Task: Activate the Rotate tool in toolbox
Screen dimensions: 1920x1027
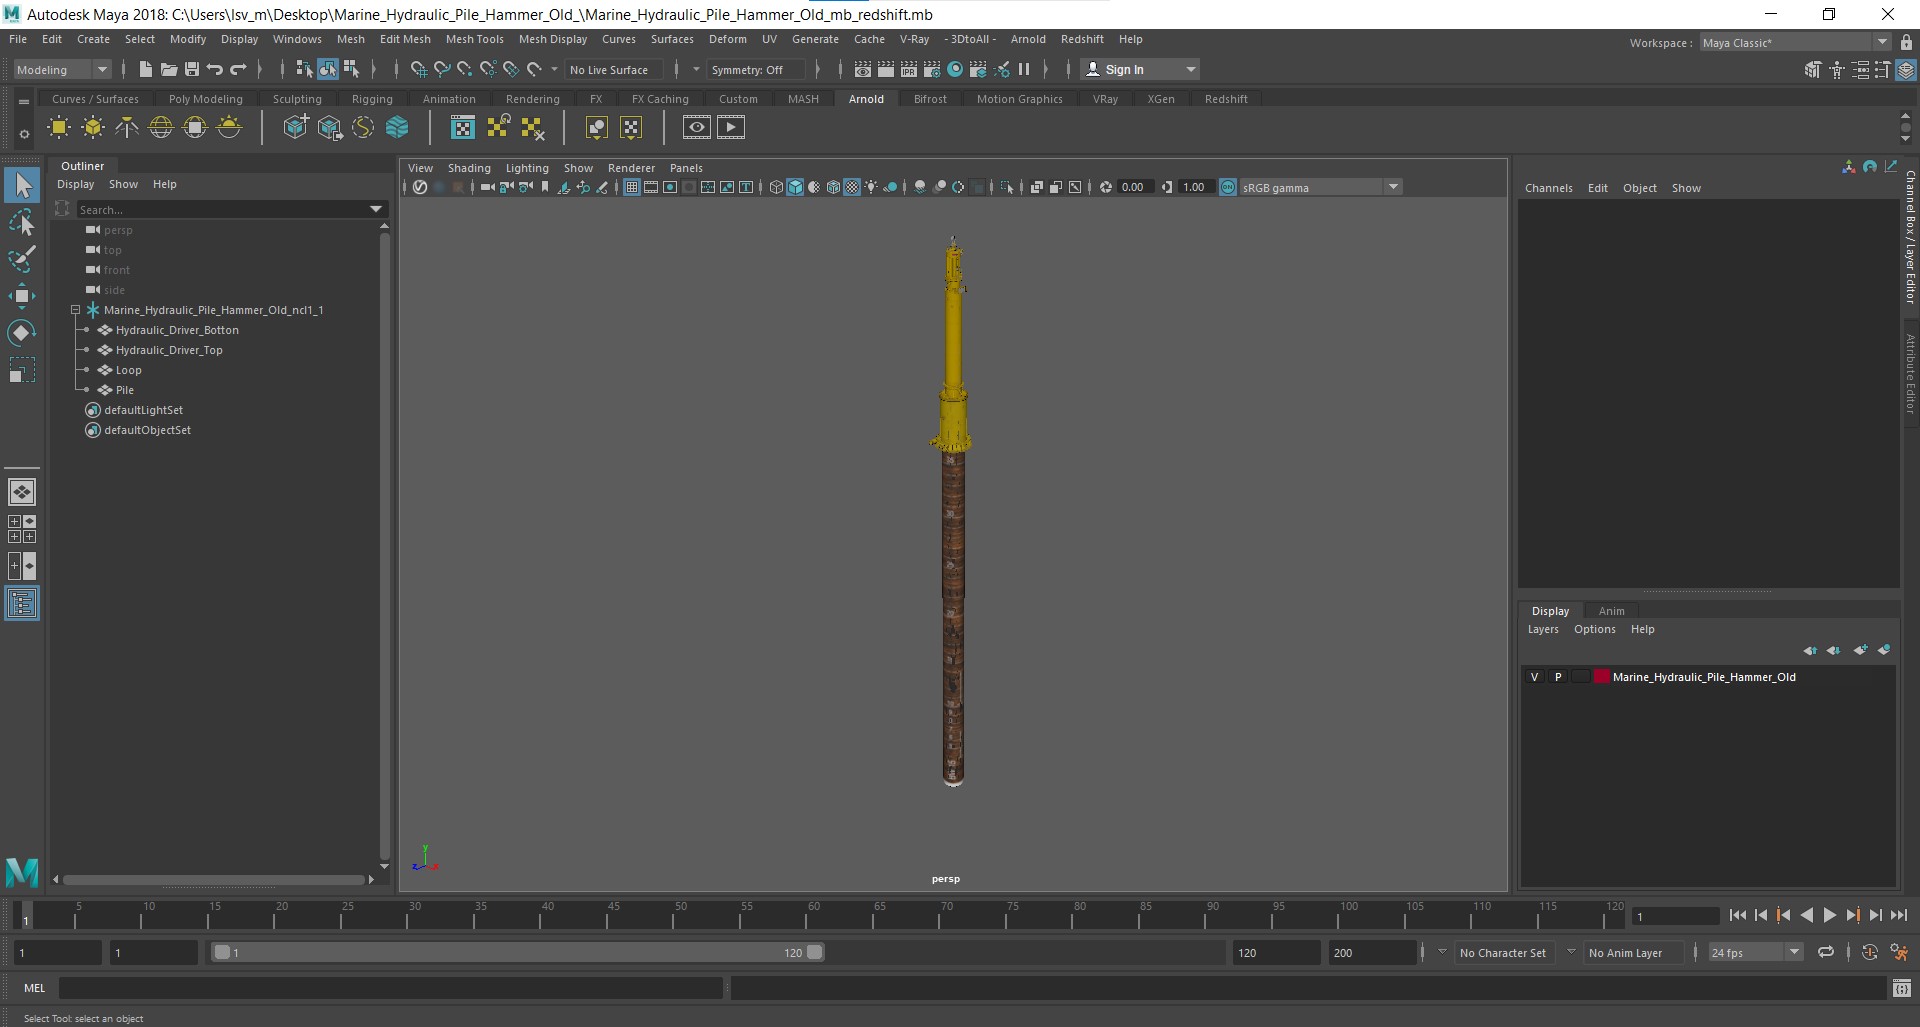Action: pos(22,332)
